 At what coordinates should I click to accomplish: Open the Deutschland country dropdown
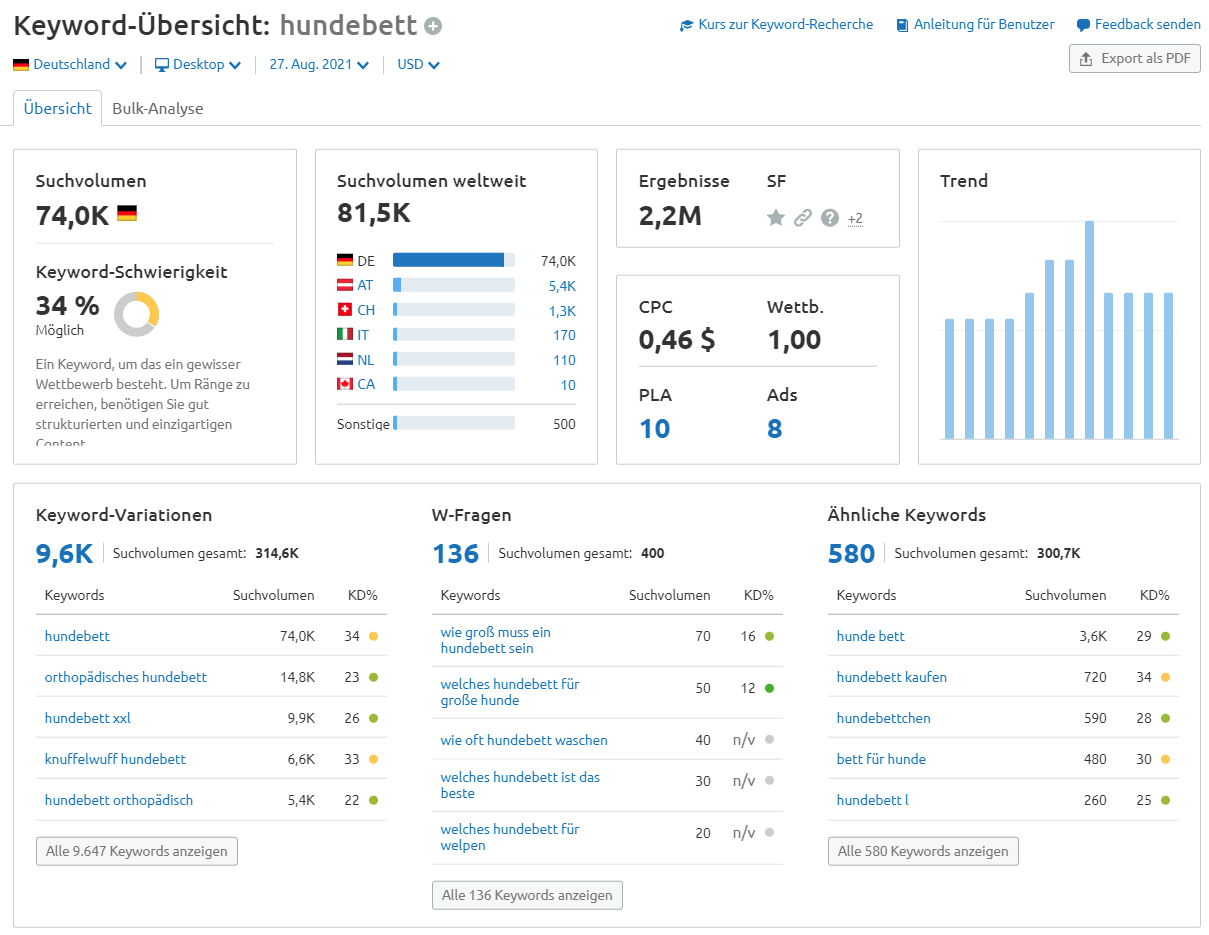[69, 63]
